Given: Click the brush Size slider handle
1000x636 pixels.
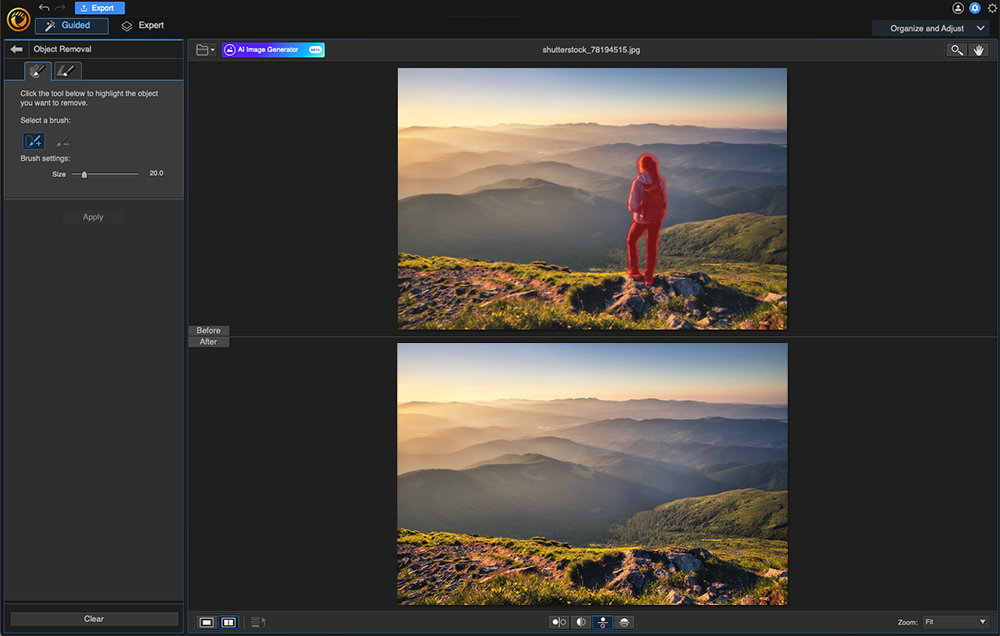Looking at the screenshot, I should [x=84, y=174].
